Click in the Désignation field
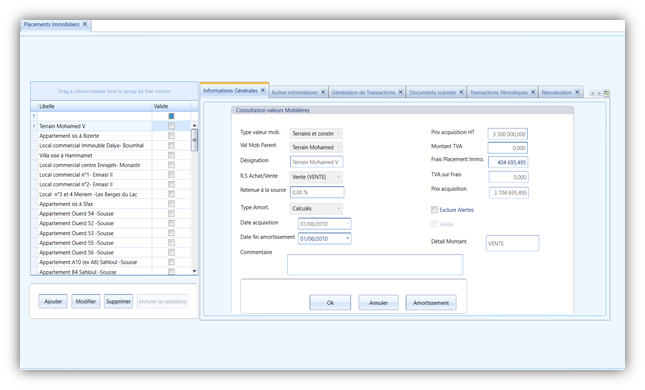 [x=316, y=162]
